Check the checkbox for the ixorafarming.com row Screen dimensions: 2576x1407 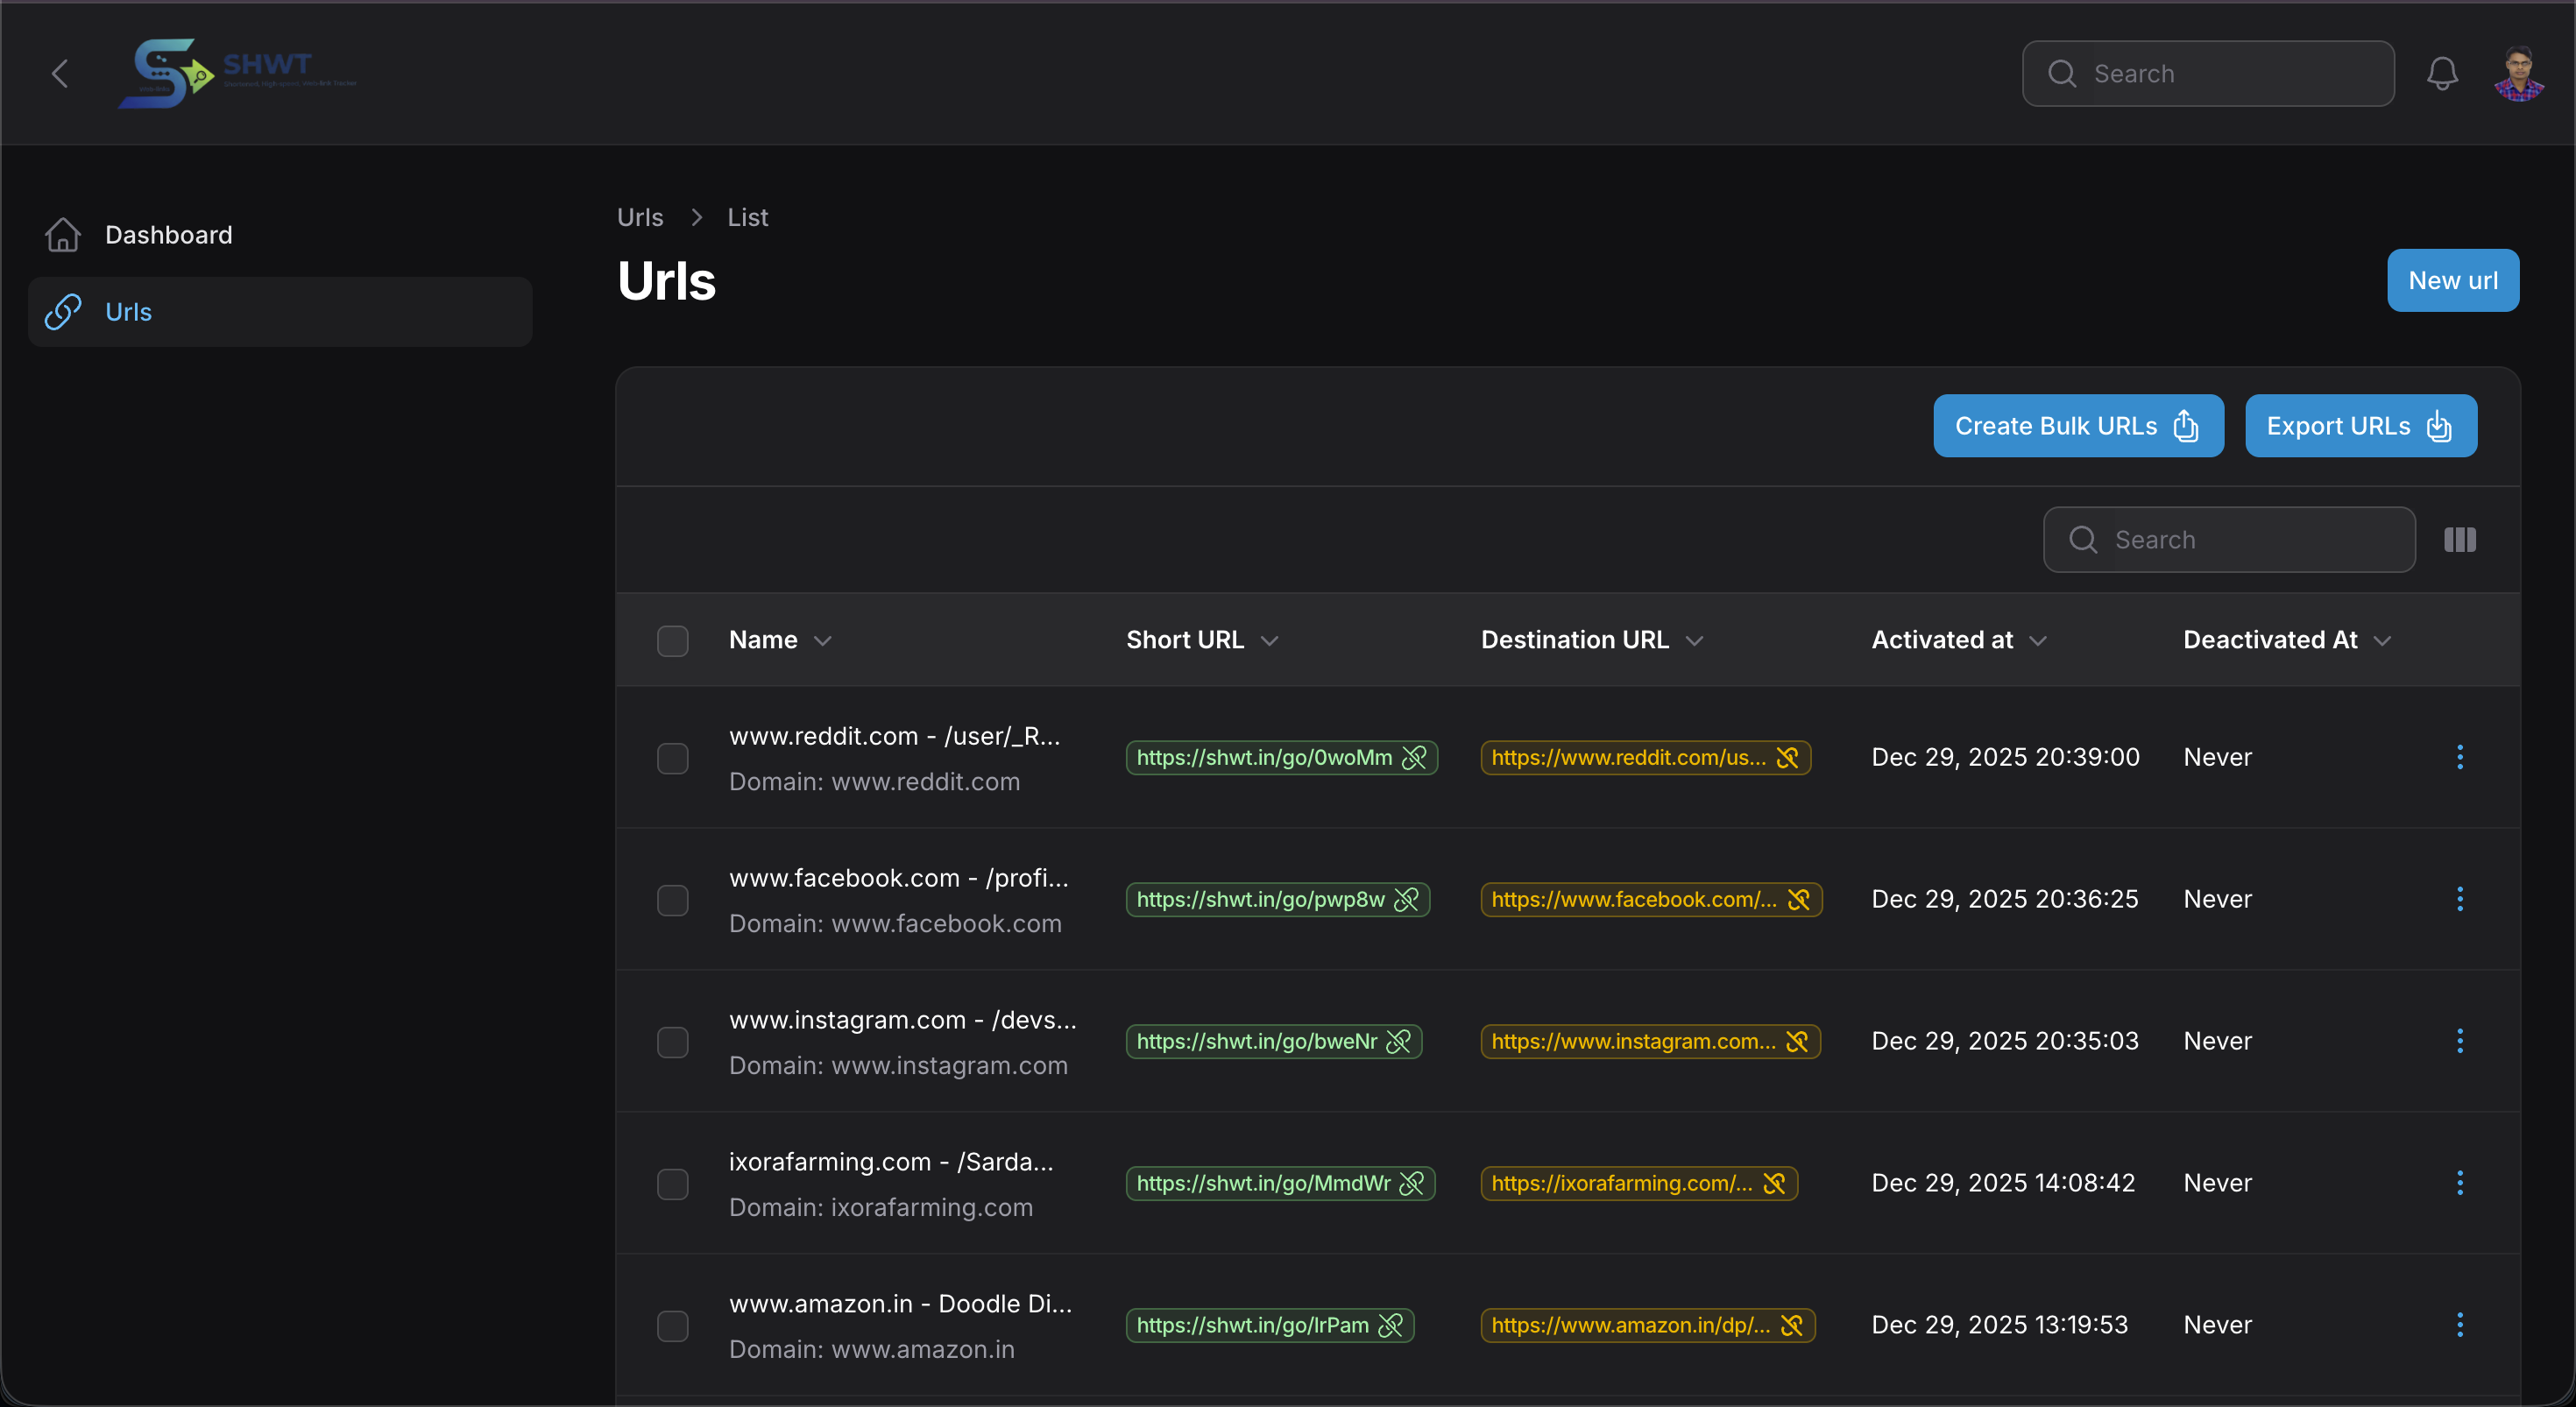click(x=672, y=1183)
